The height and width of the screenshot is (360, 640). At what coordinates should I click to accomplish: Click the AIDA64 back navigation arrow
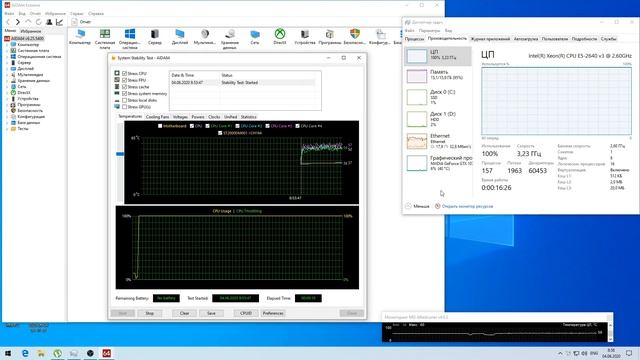[x=8, y=22]
